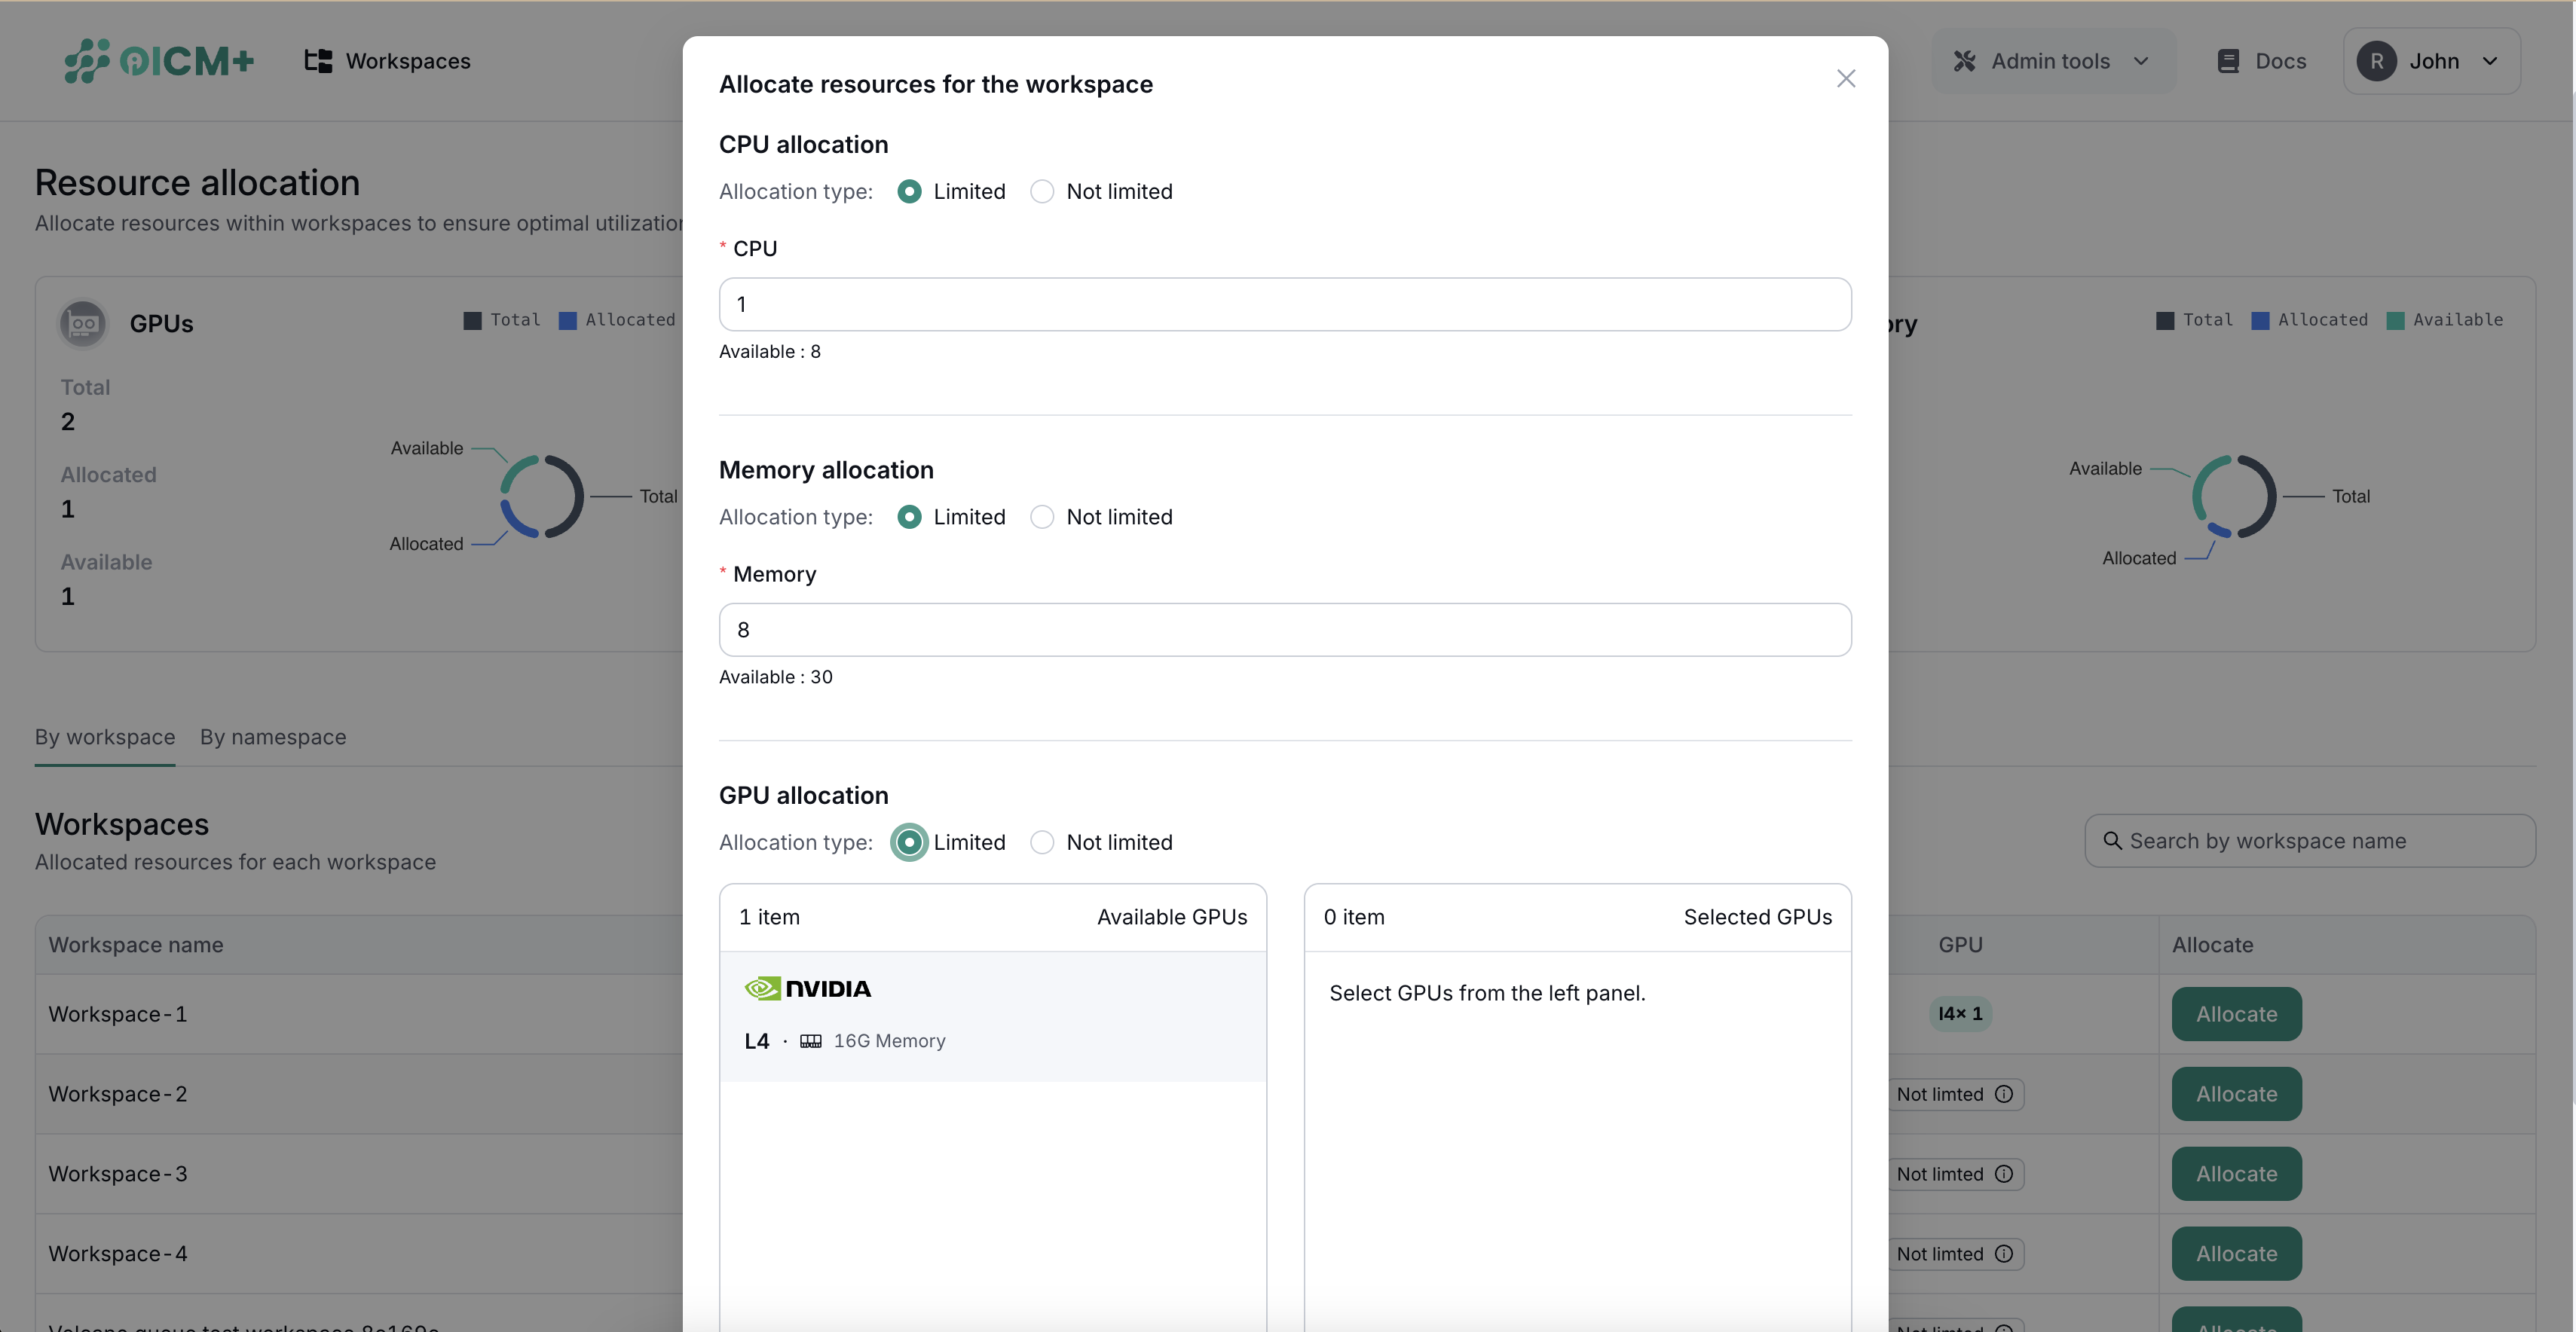Select the L4 GPU from Available GPUs
Image resolution: width=2576 pixels, height=1332 pixels.
click(x=993, y=1015)
